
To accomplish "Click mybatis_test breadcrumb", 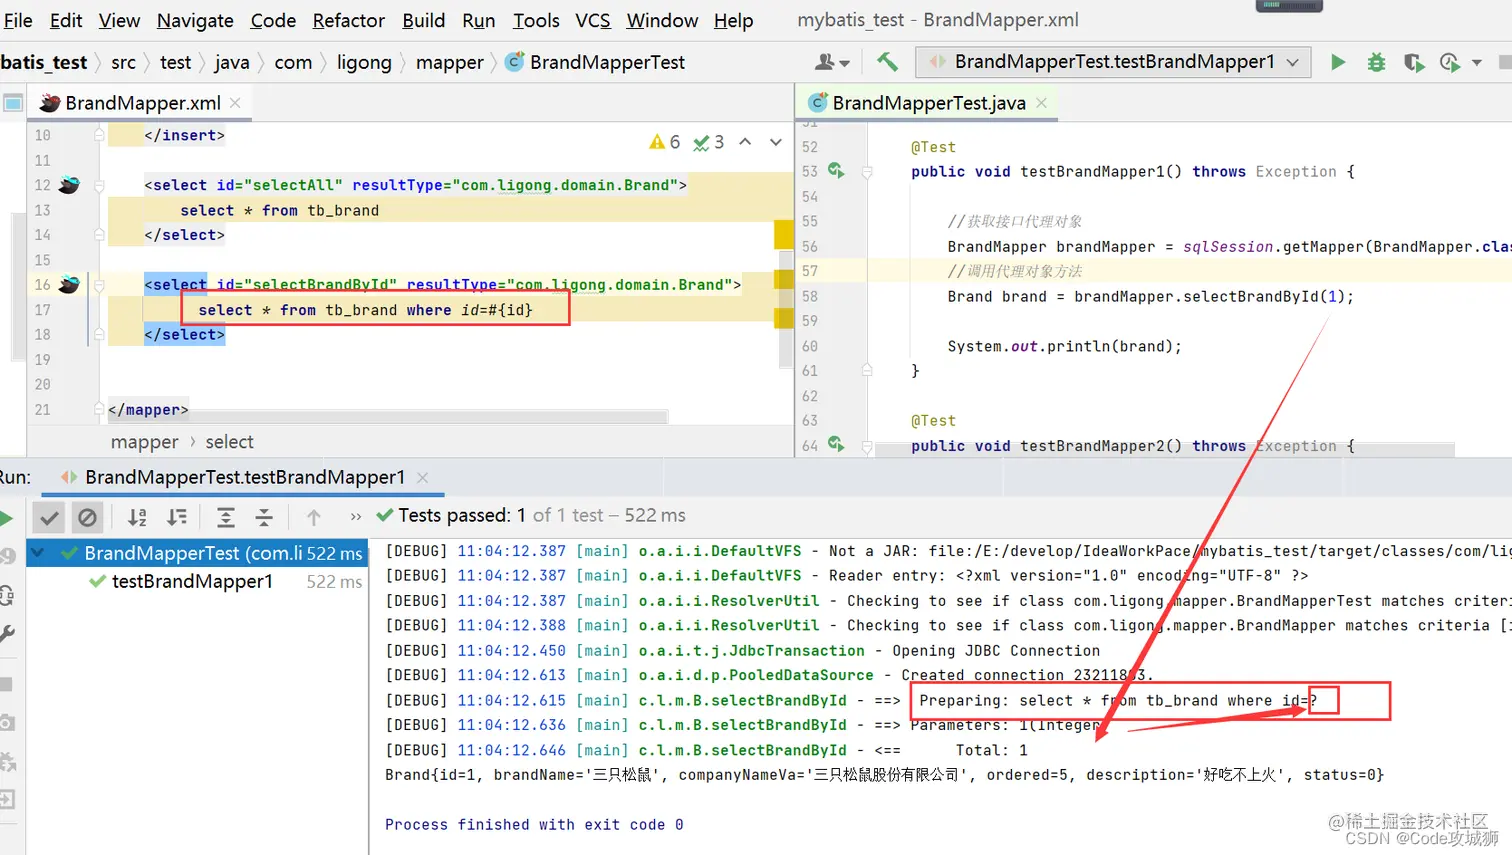I will 44,62.
